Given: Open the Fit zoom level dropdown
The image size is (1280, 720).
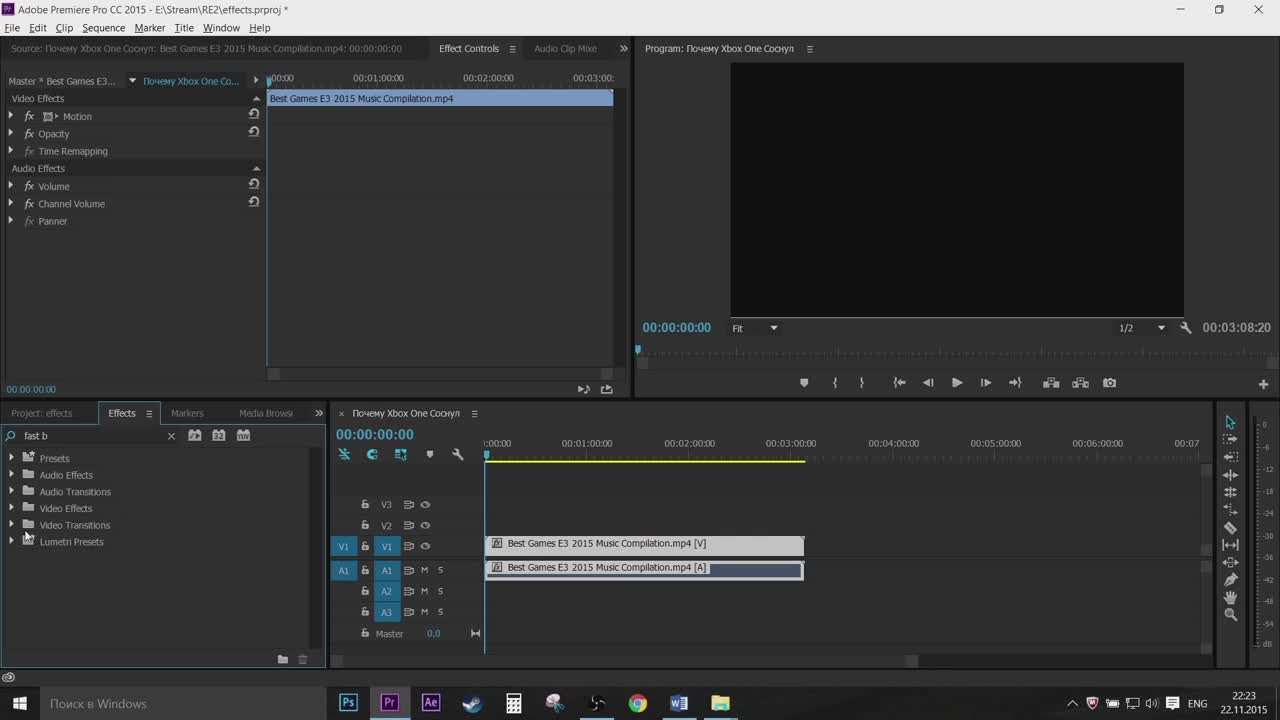Looking at the screenshot, I should coord(755,328).
